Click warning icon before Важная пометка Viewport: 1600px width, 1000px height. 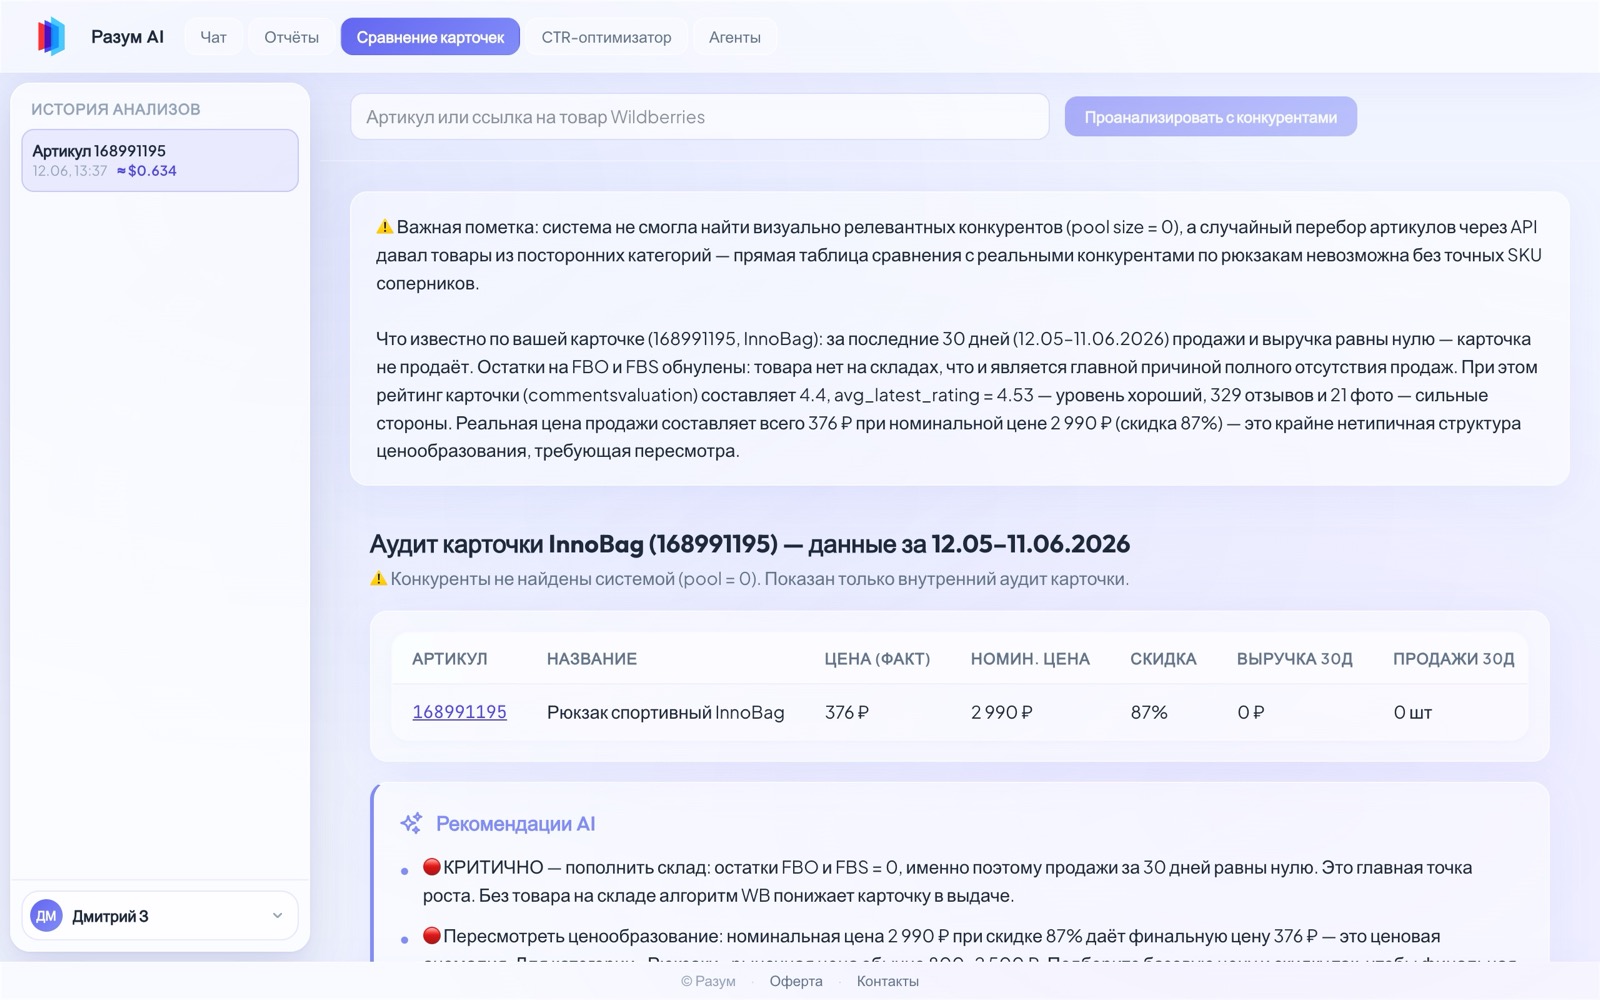384,227
